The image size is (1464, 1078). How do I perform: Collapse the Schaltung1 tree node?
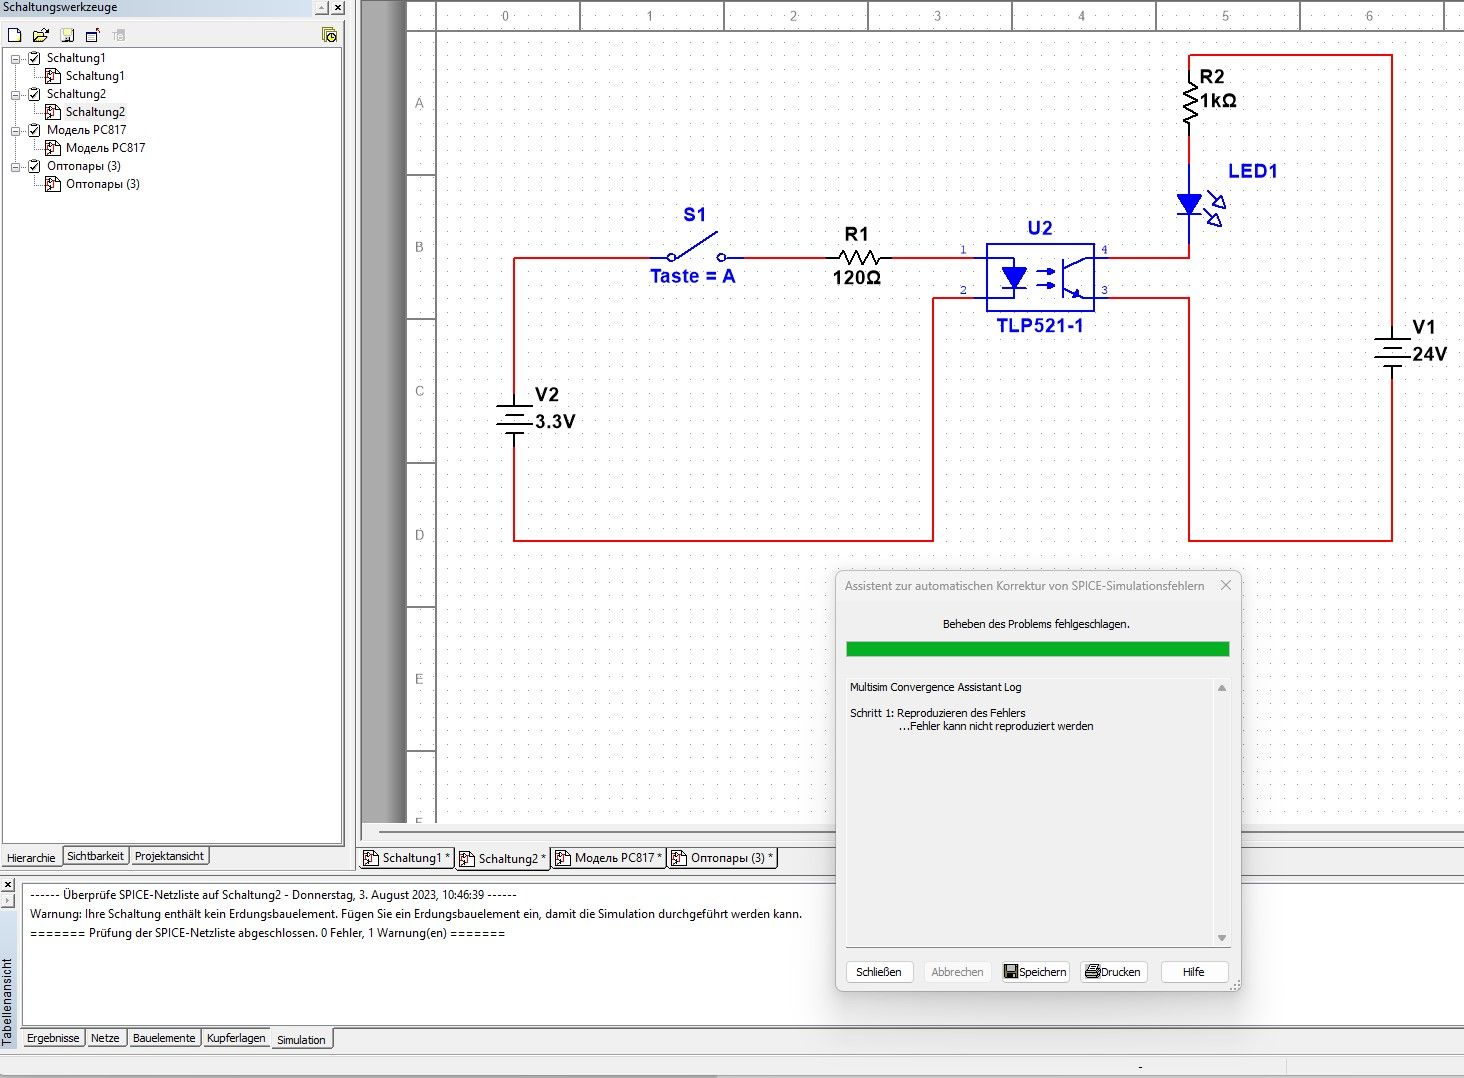coord(17,57)
